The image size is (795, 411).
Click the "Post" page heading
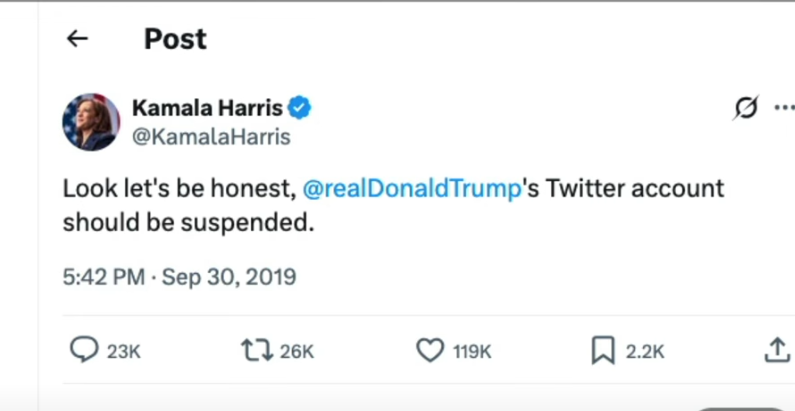click(x=175, y=39)
